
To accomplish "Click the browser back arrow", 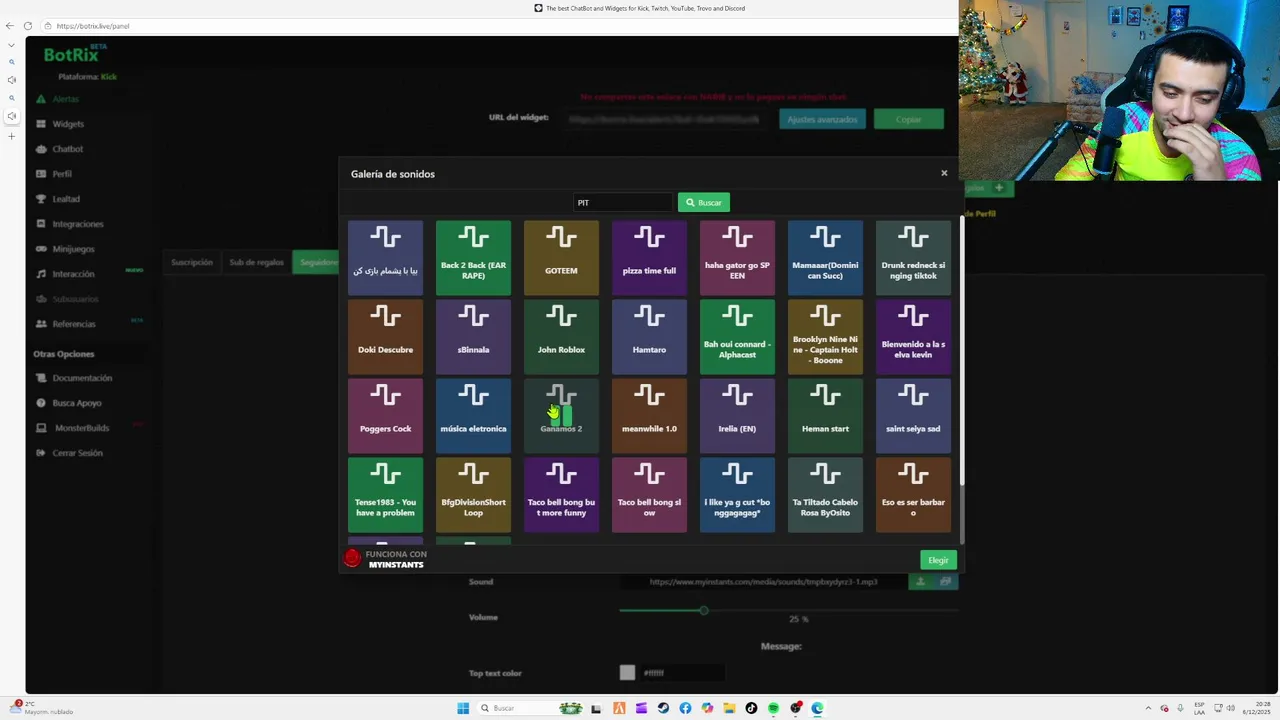I will pyautogui.click(x=10, y=26).
